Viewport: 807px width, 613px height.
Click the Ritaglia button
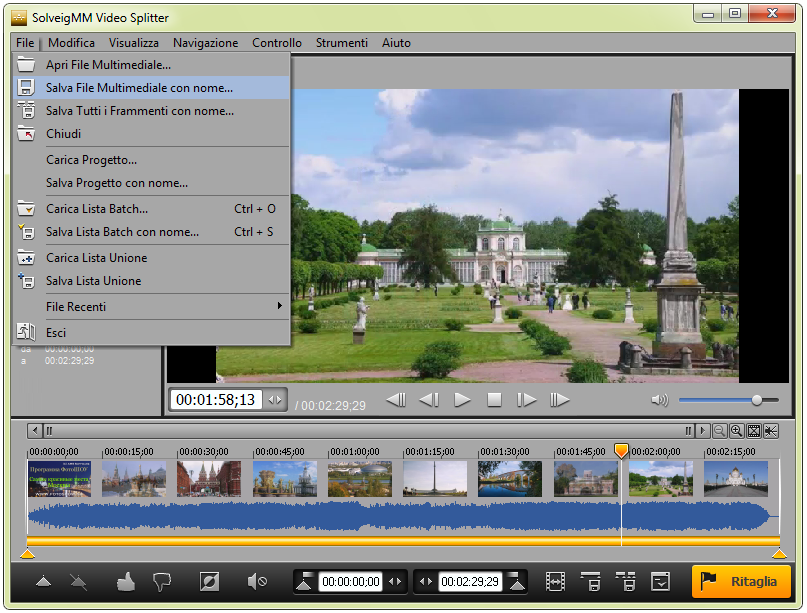[741, 582]
